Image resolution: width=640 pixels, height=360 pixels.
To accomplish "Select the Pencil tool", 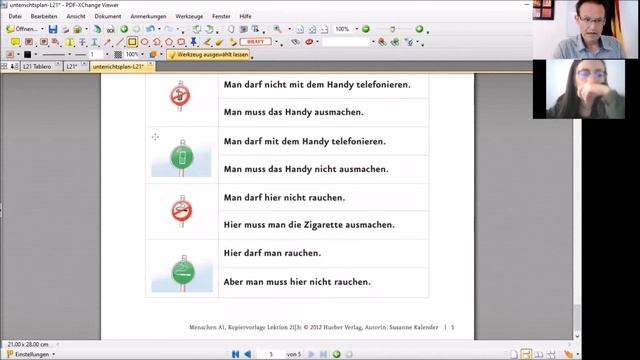I will [x=207, y=42].
